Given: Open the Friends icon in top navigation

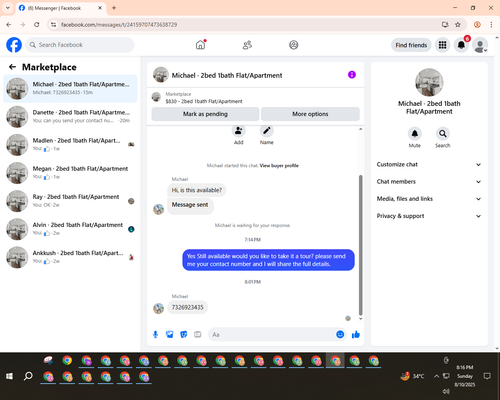Looking at the screenshot, I should coord(247,45).
